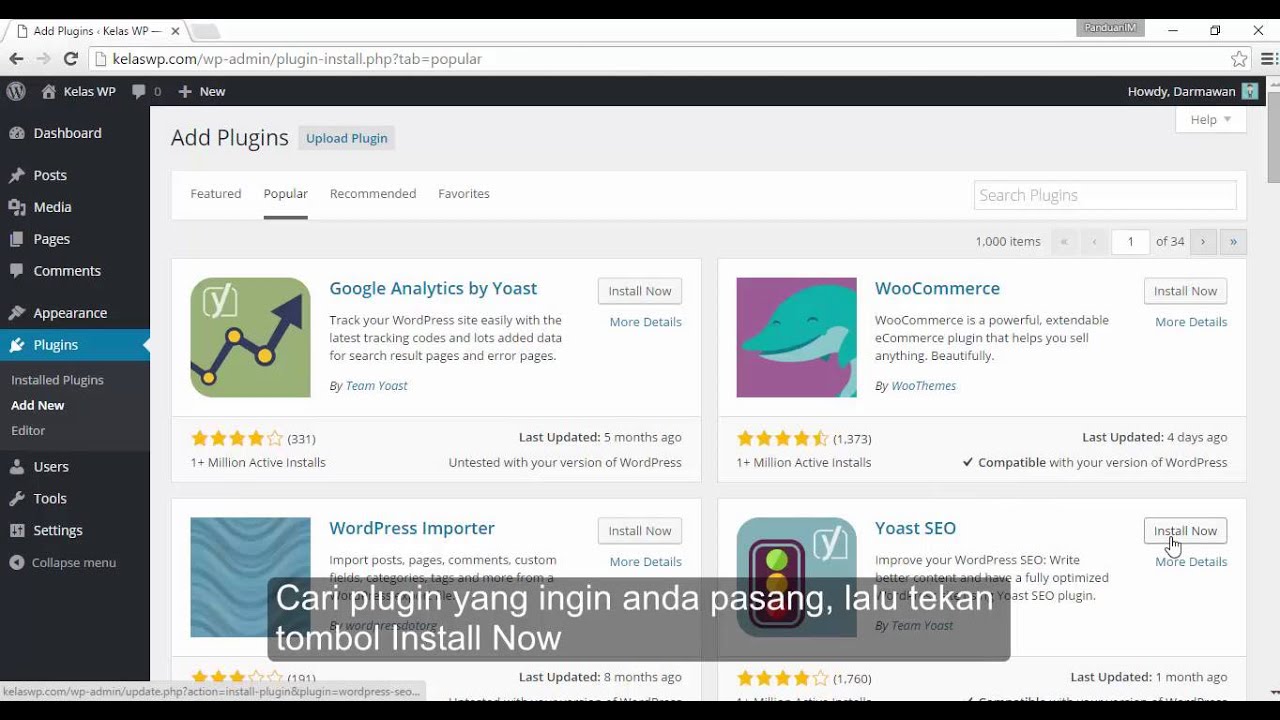Bookmark this page with star icon
Viewport: 1280px width, 720px height.
pos(1239,59)
